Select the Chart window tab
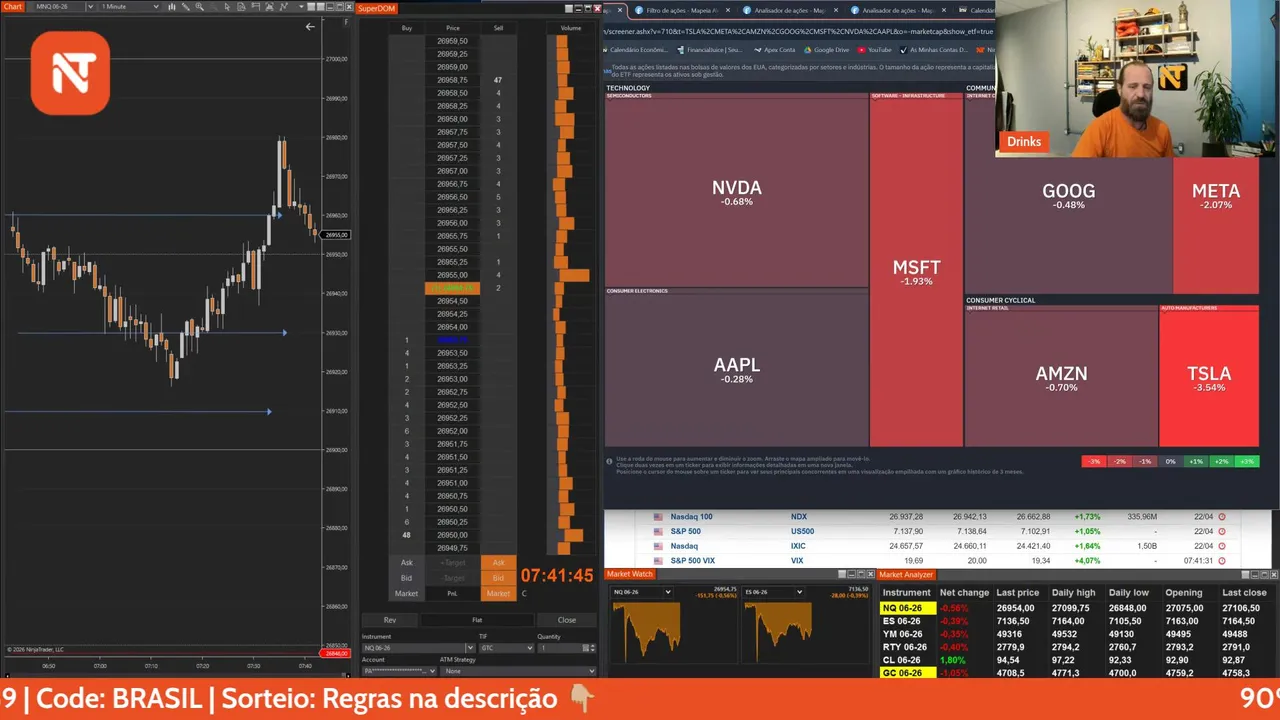The width and height of the screenshot is (1280, 720). [x=12, y=6]
